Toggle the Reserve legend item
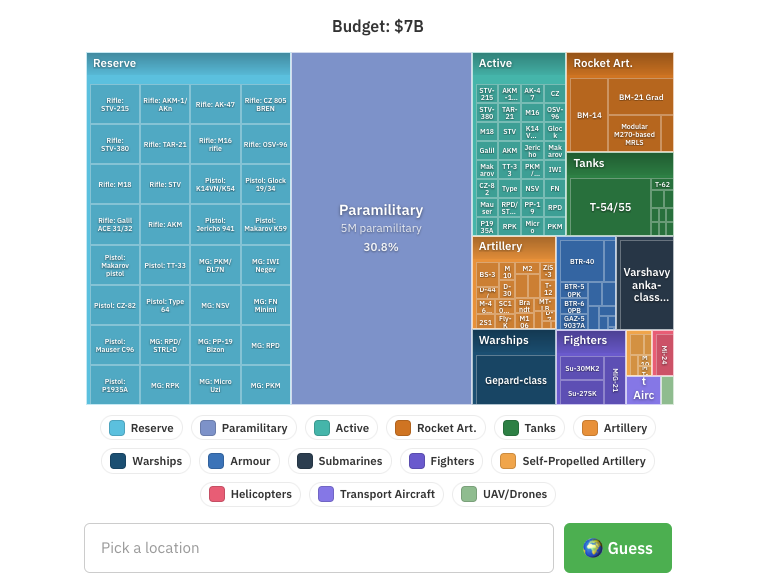766x584 pixels. 141,428
